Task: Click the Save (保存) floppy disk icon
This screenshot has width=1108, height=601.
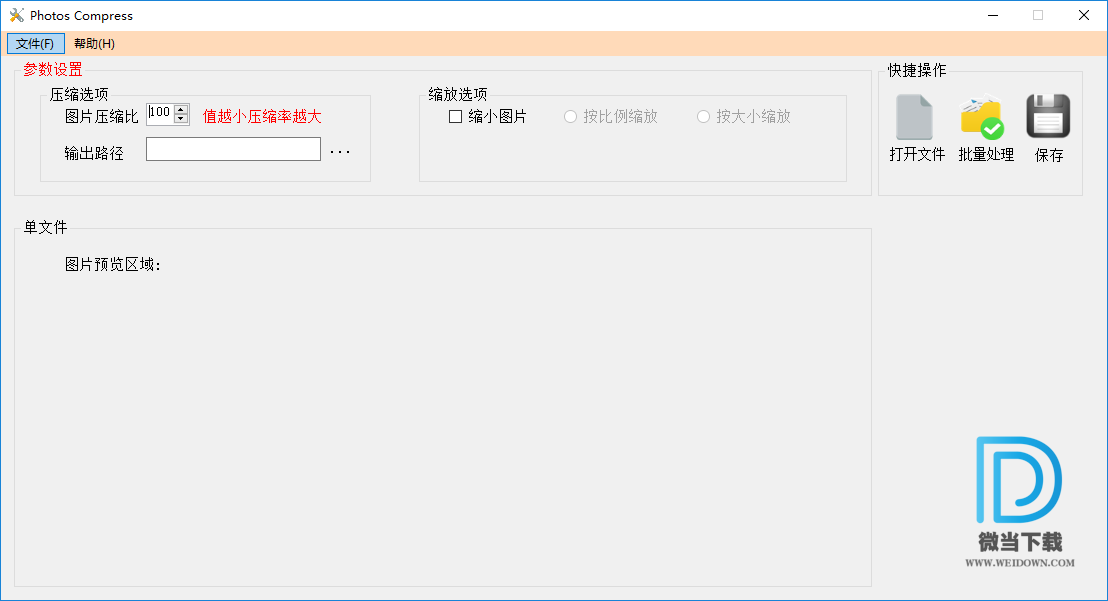Action: tap(1048, 117)
